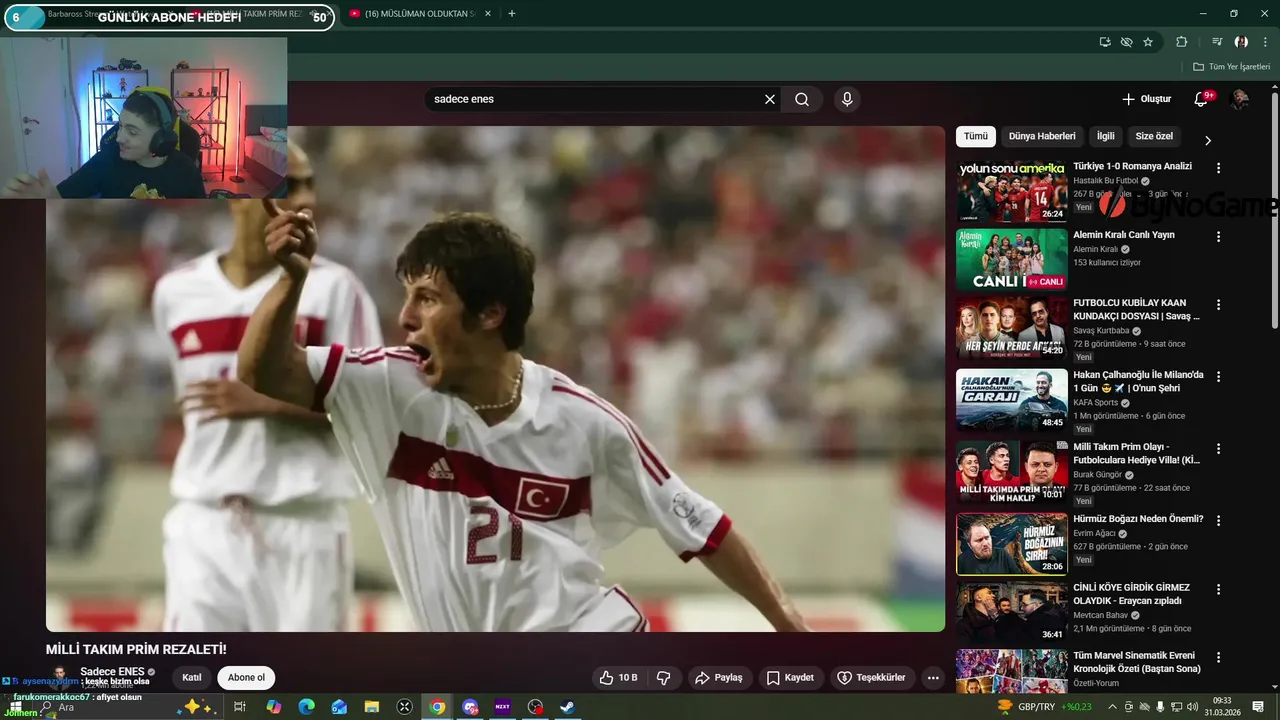
Task: Click the crossed-eye privacy icon in address bar
Action: click(x=1126, y=42)
